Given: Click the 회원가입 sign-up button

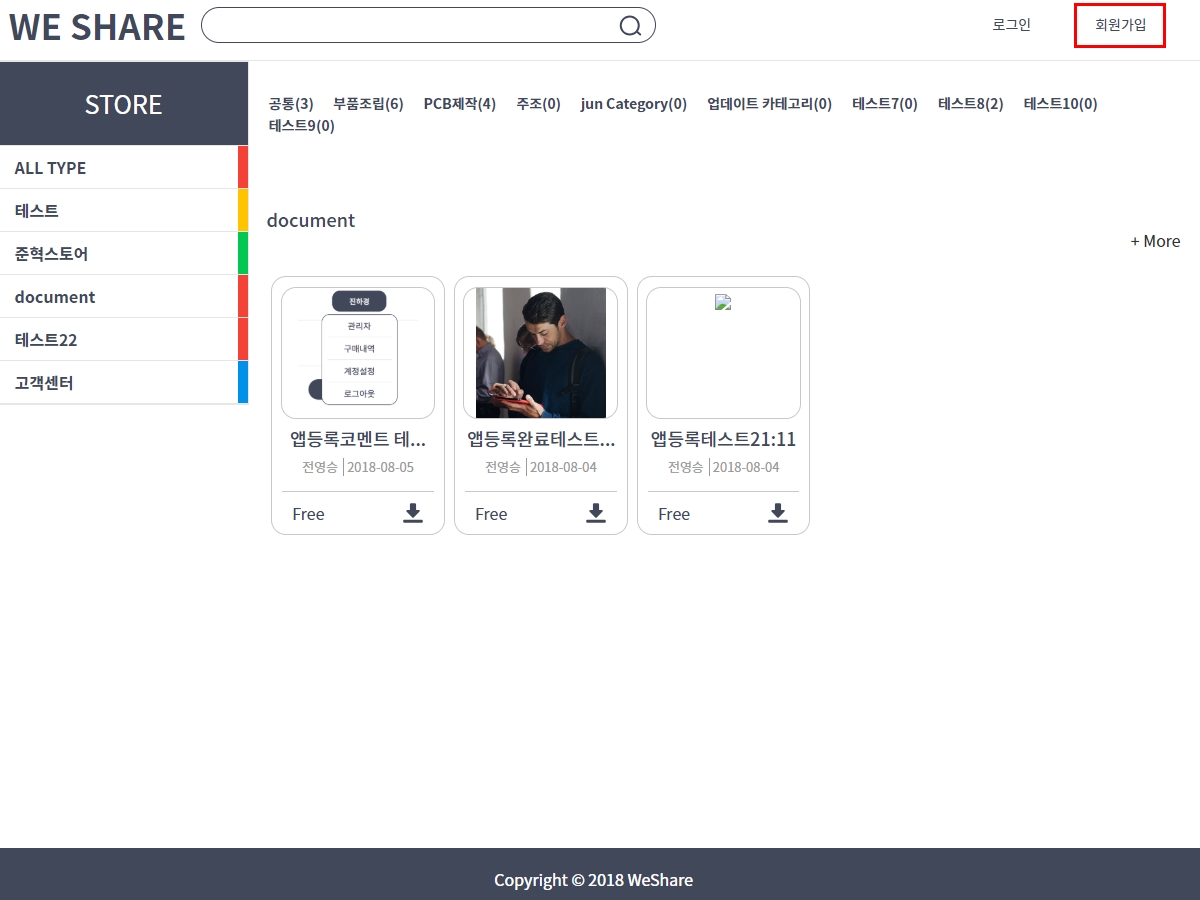Looking at the screenshot, I should click(x=1120, y=25).
